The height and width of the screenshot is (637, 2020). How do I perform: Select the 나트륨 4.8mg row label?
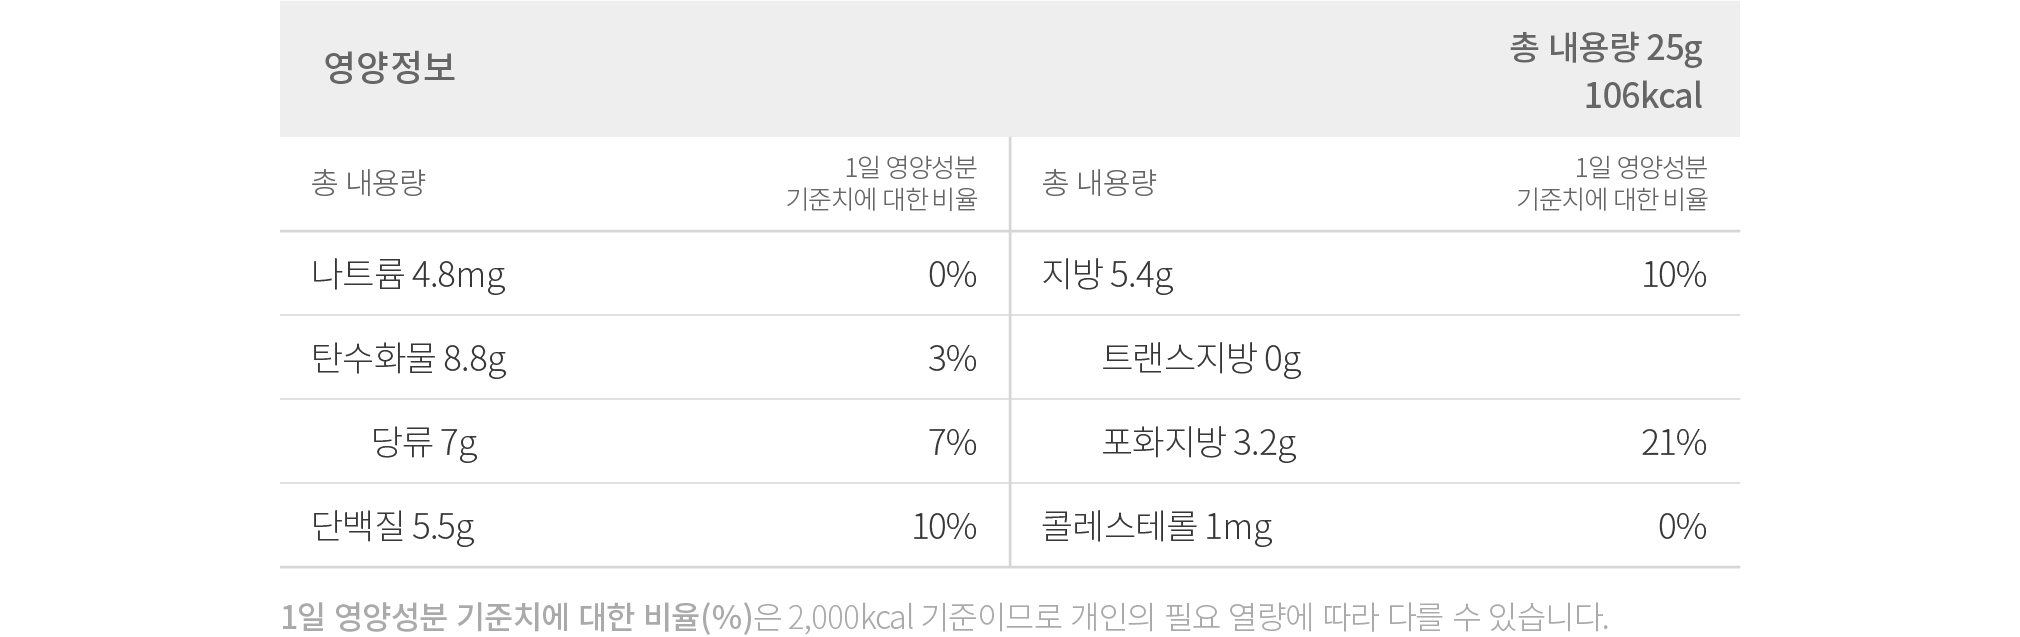click(408, 274)
